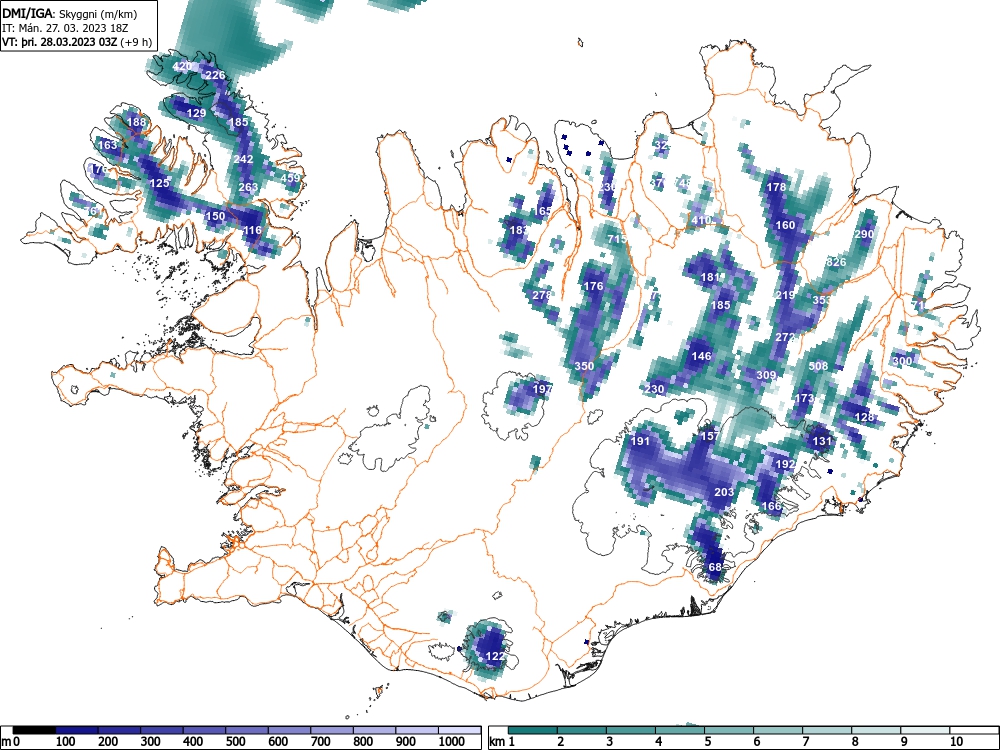Click the map label 129

pos(196,114)
